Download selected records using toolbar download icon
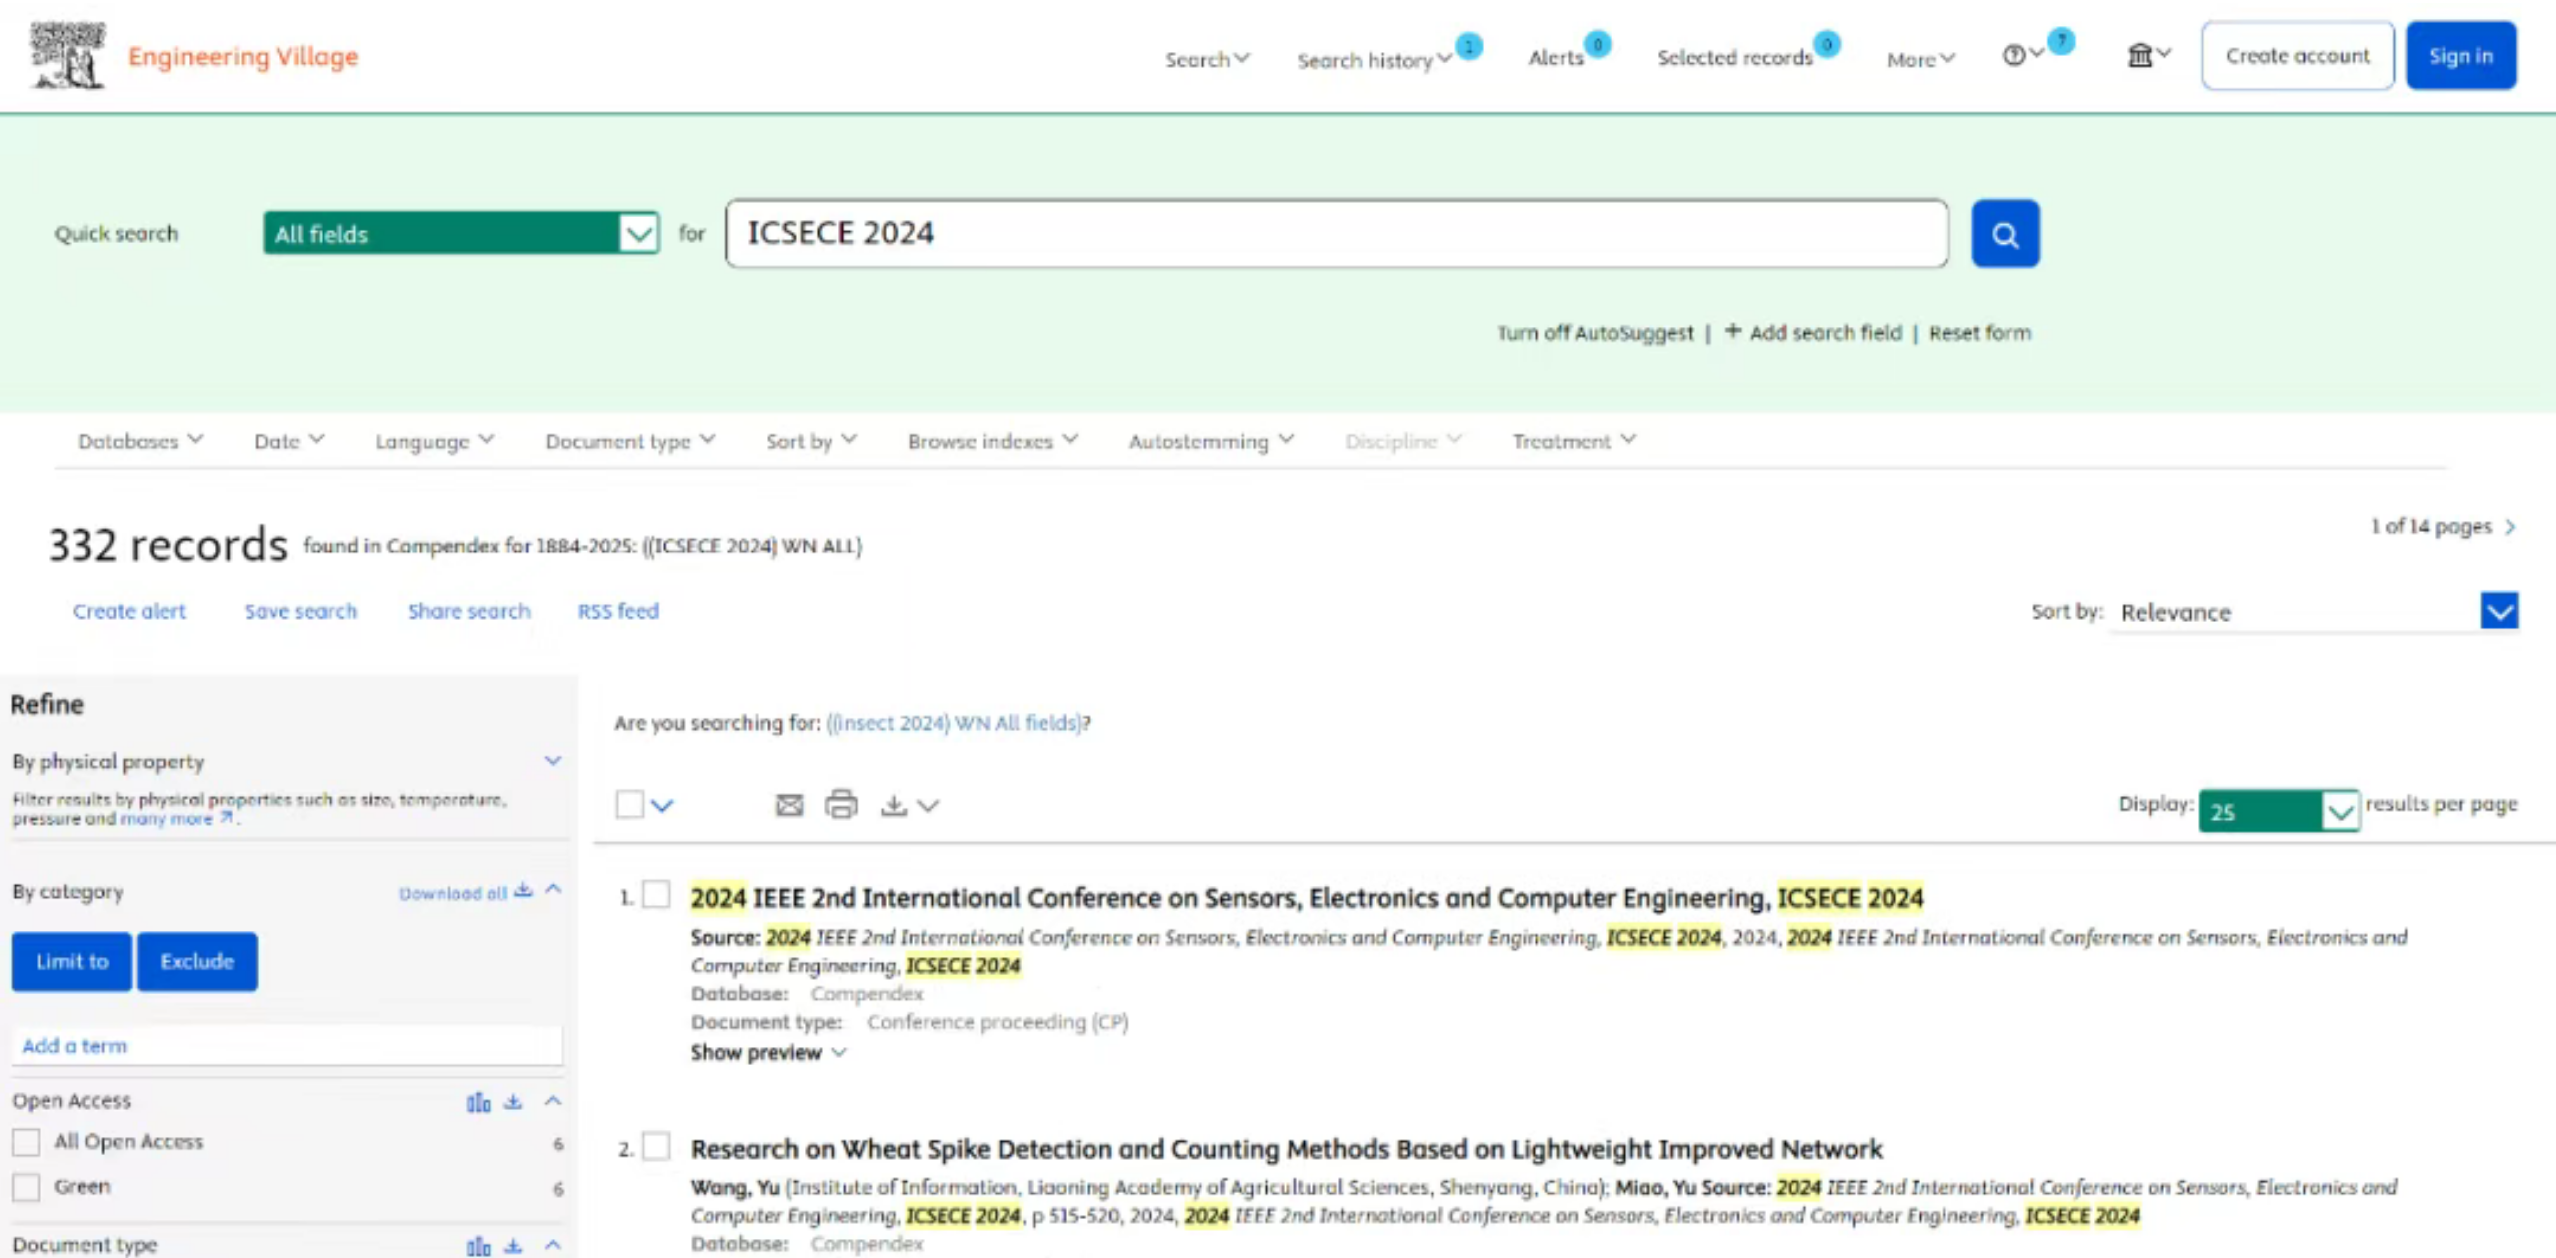Image resolution: width=2556 pixels, height=1258 pixels. point(893,805)
